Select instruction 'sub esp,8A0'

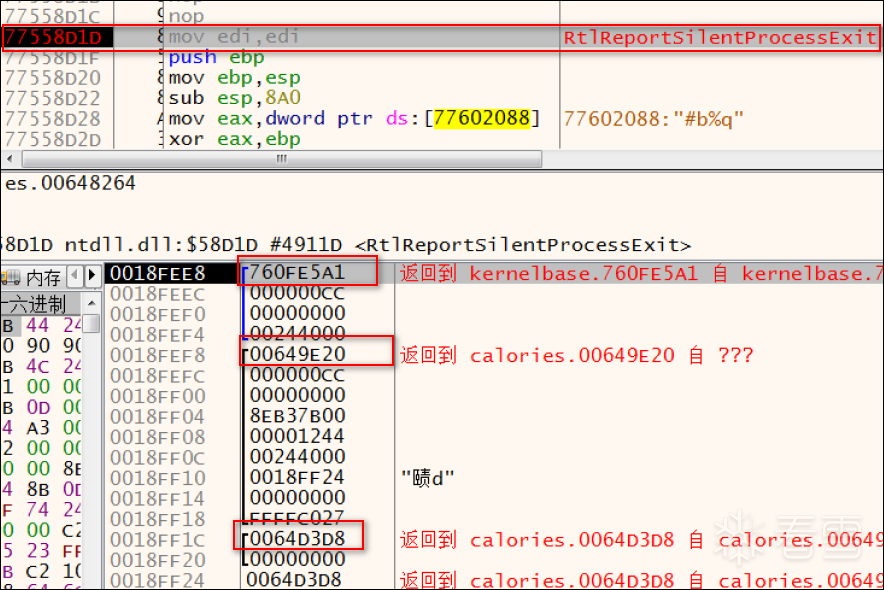(234, 98)
